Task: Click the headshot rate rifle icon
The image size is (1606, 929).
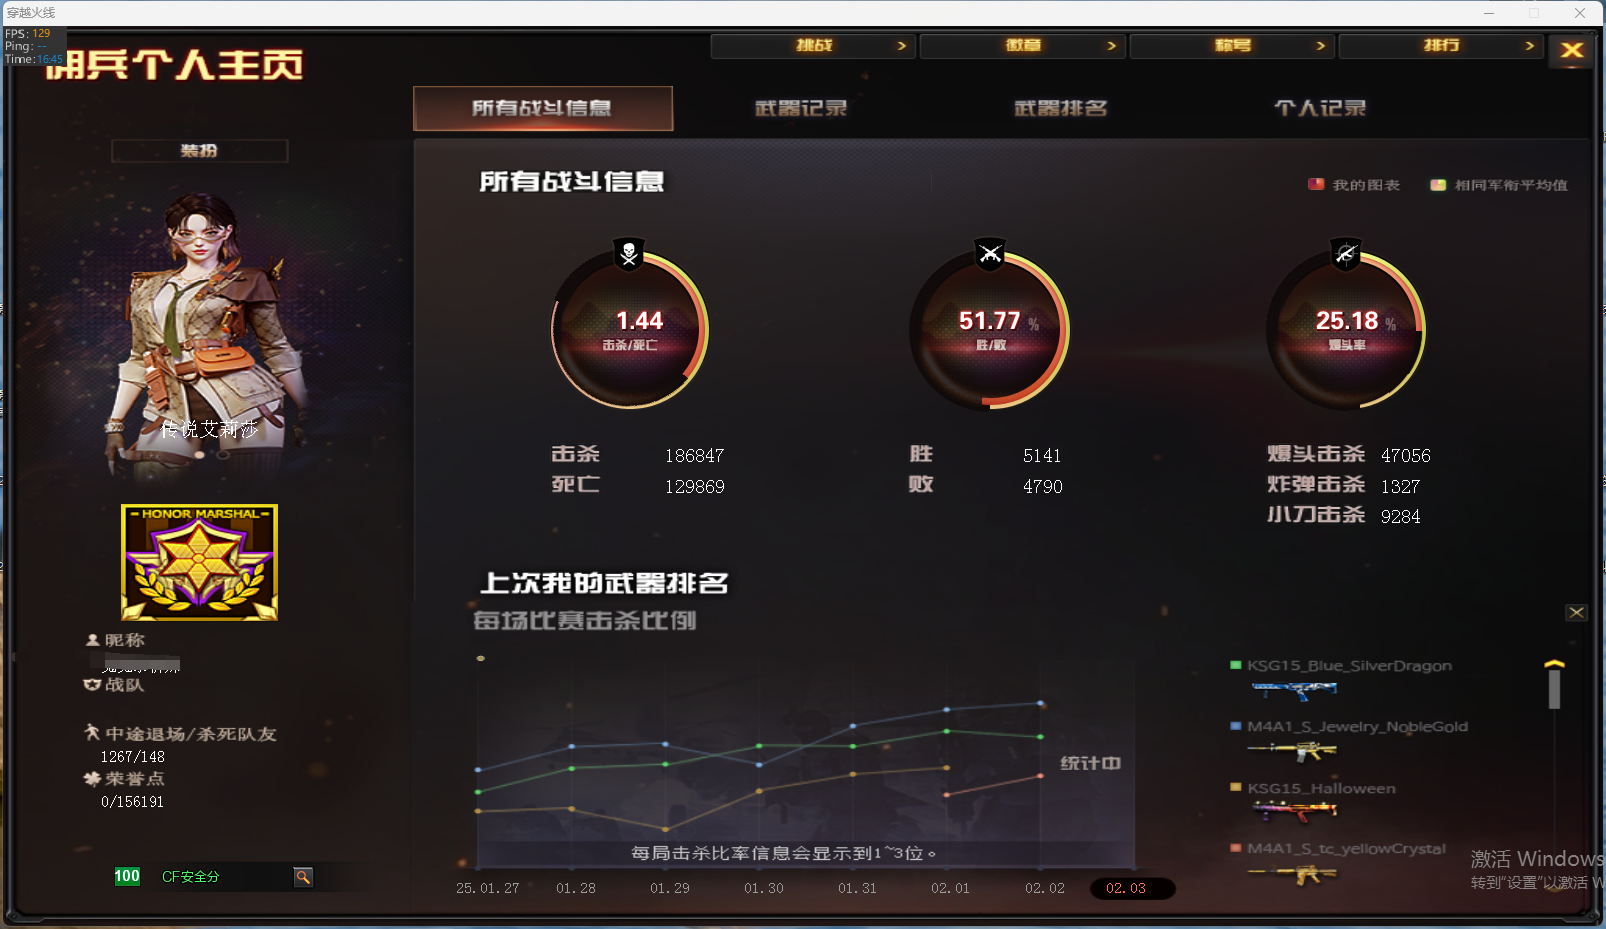Action: point(1346,254)
